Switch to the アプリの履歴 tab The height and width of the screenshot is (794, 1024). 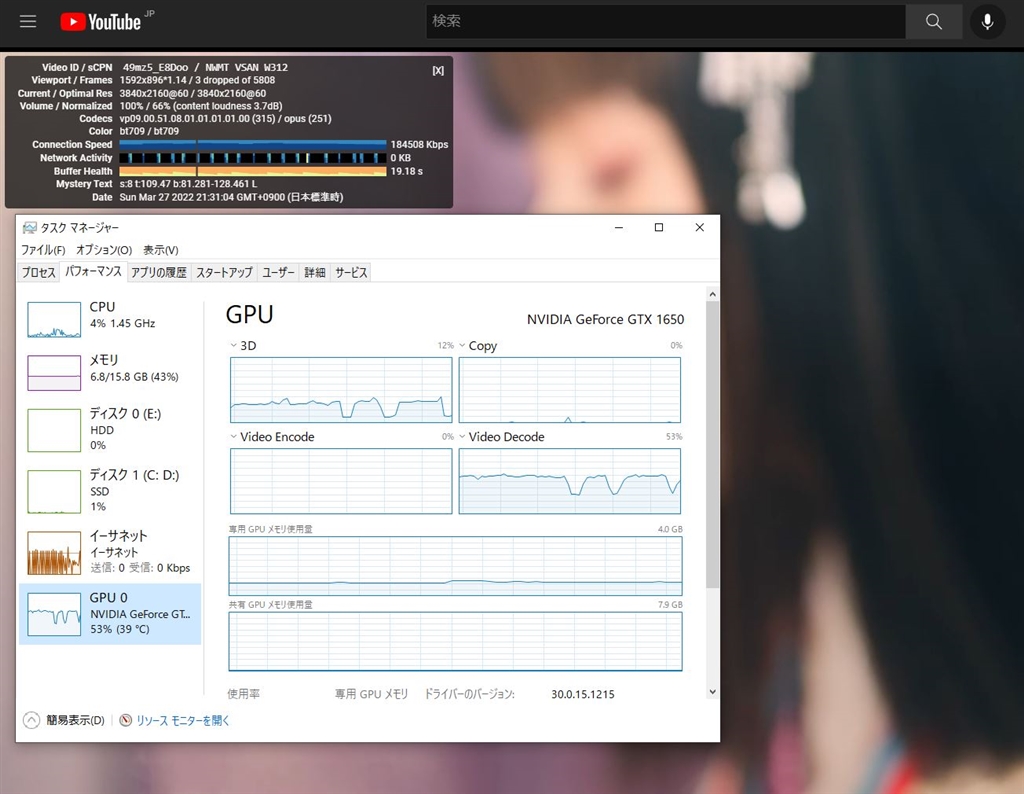point(159,272)
